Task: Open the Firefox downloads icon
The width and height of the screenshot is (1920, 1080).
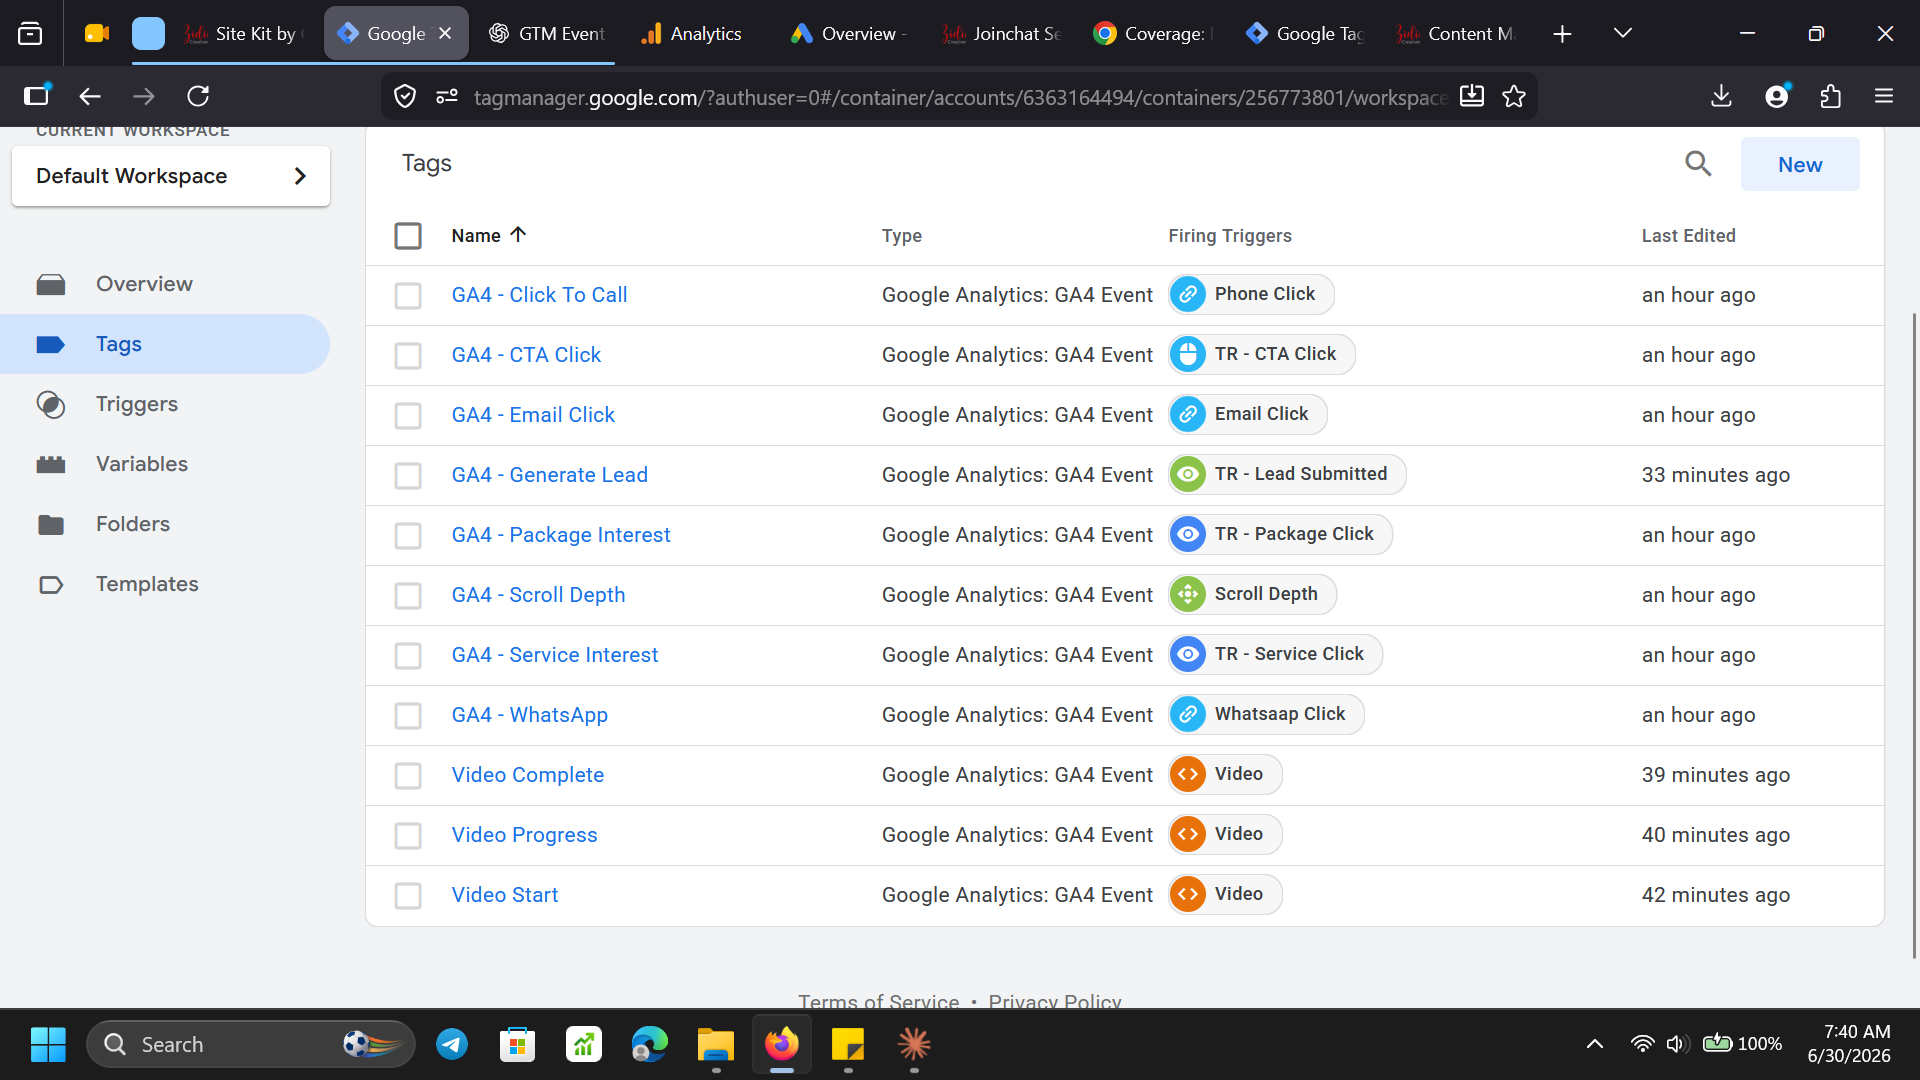Action: pos(1721,96)
